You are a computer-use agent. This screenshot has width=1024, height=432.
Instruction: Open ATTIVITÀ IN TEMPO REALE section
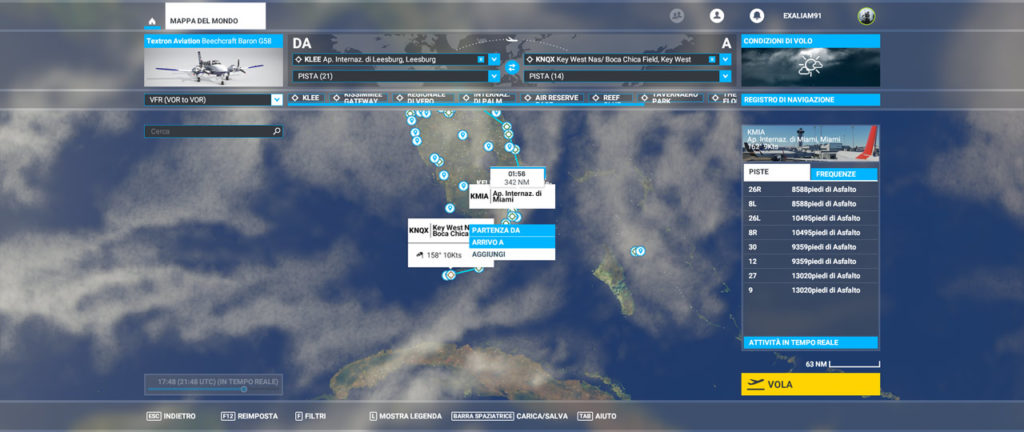pos(810,343)
